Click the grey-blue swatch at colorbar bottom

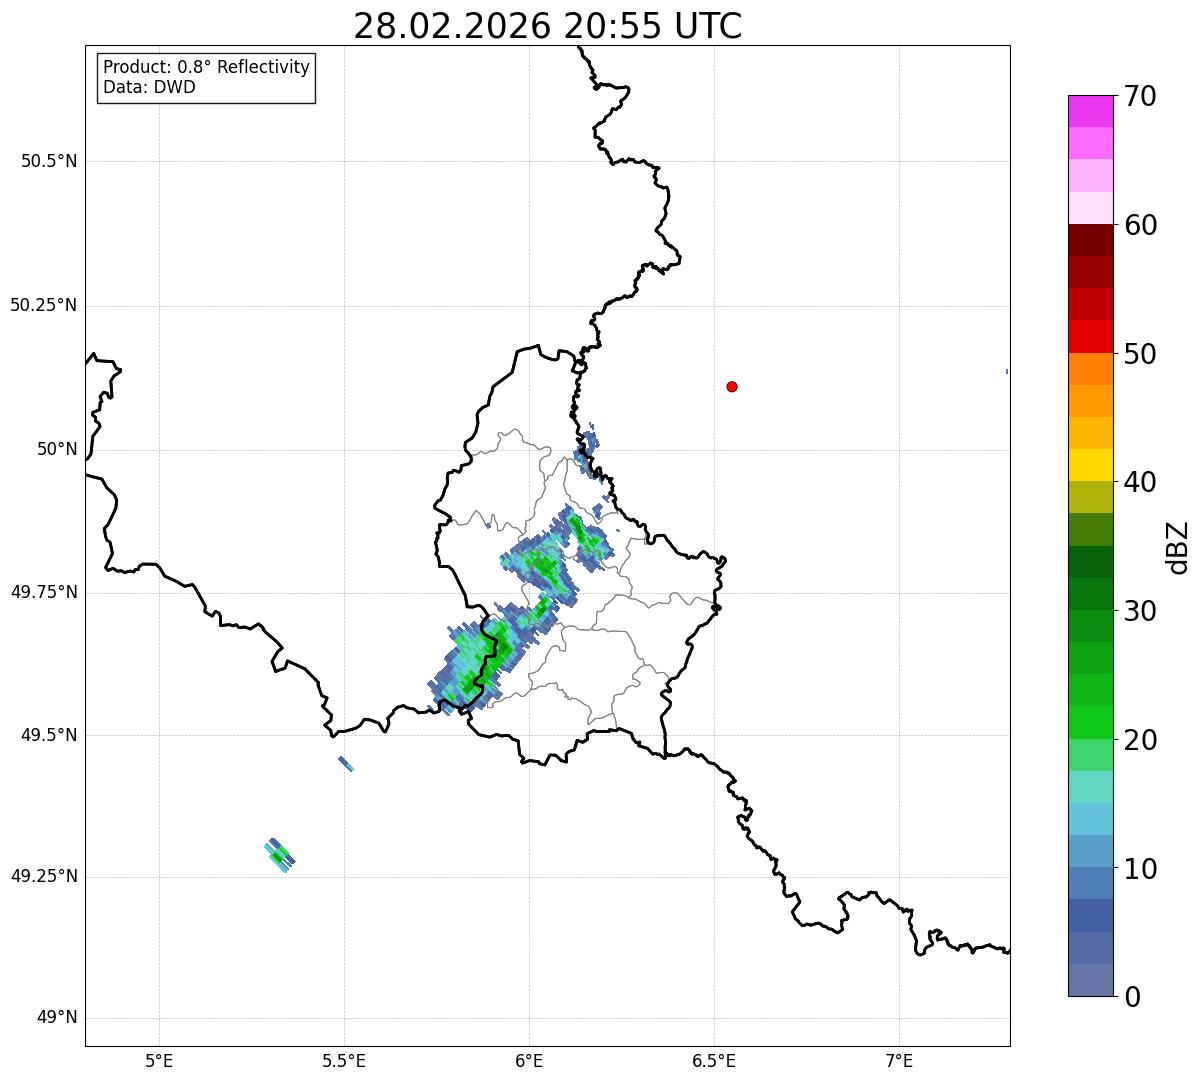click(x=1090, y=980)
